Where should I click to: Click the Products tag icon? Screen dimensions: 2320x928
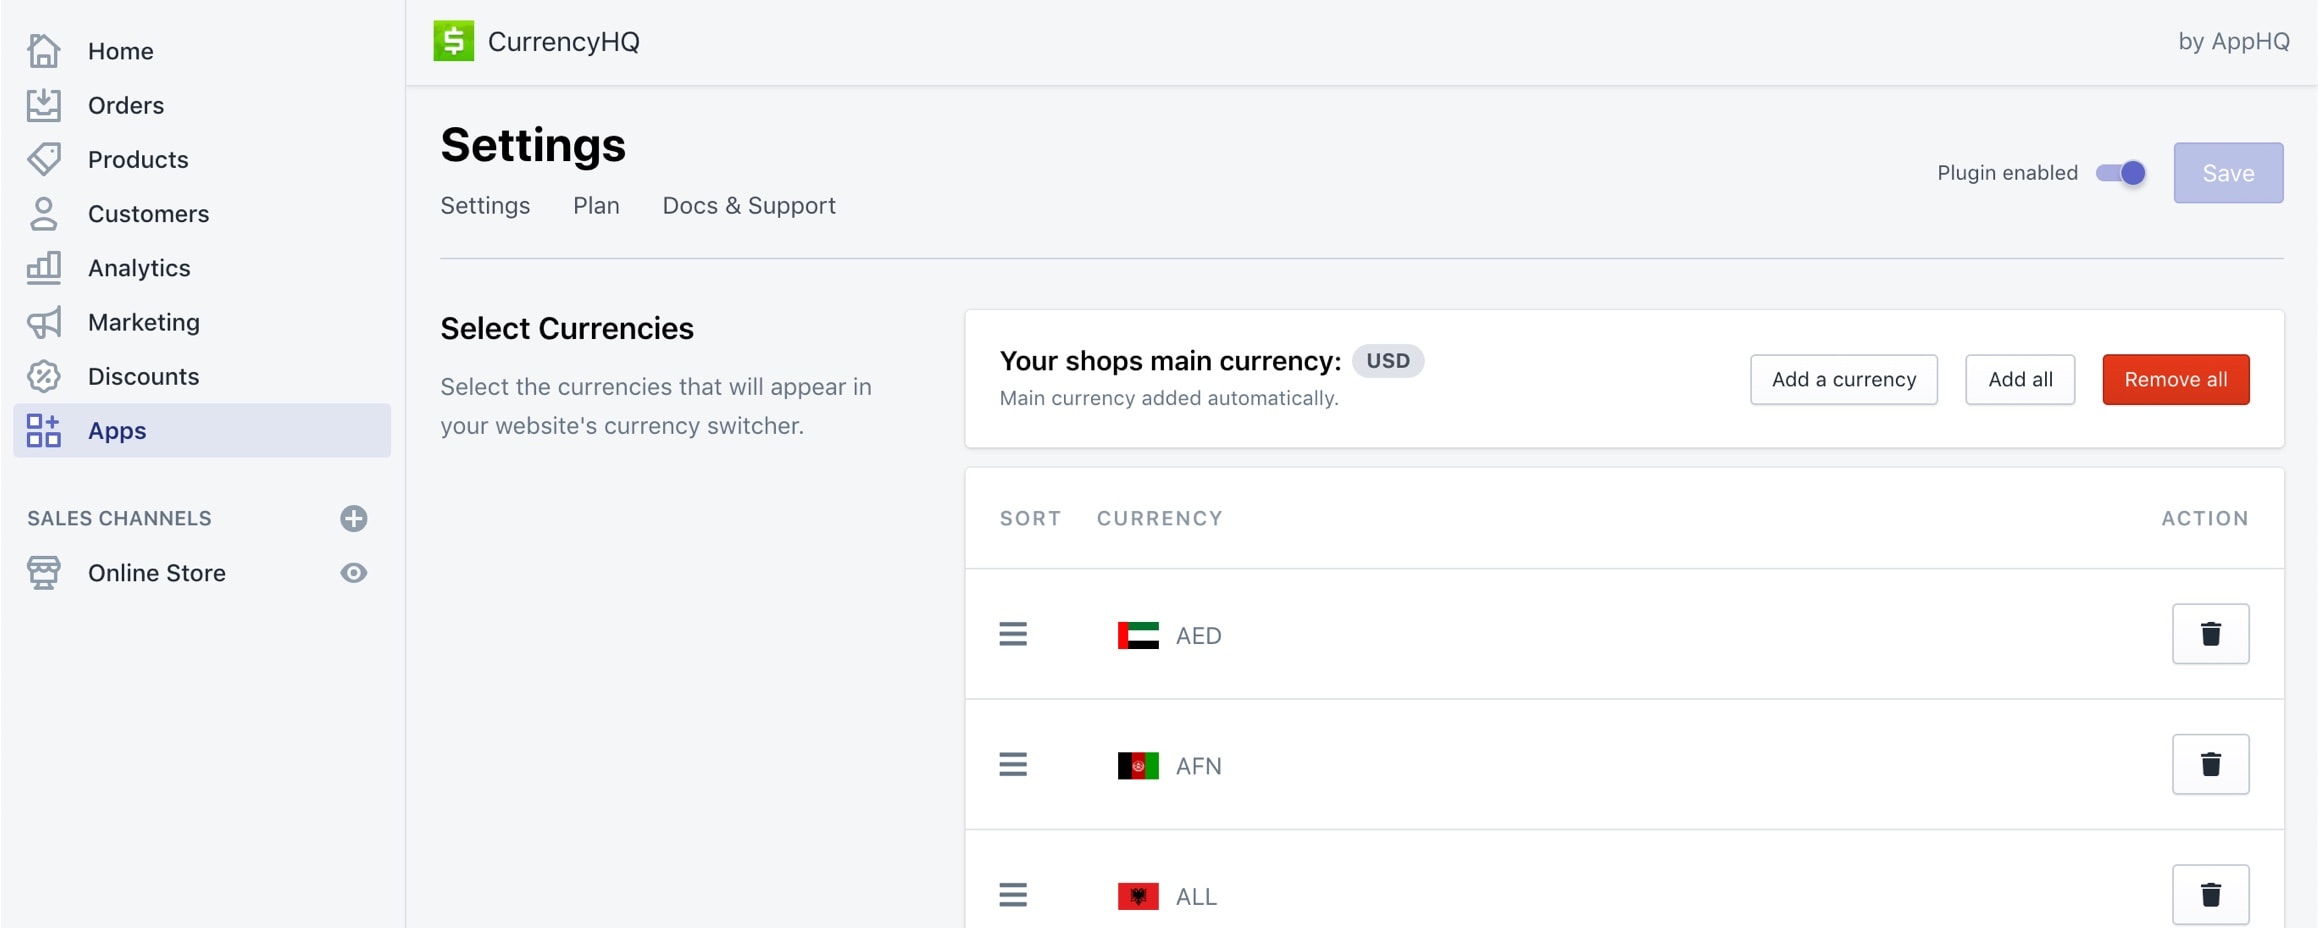(44, 159)
